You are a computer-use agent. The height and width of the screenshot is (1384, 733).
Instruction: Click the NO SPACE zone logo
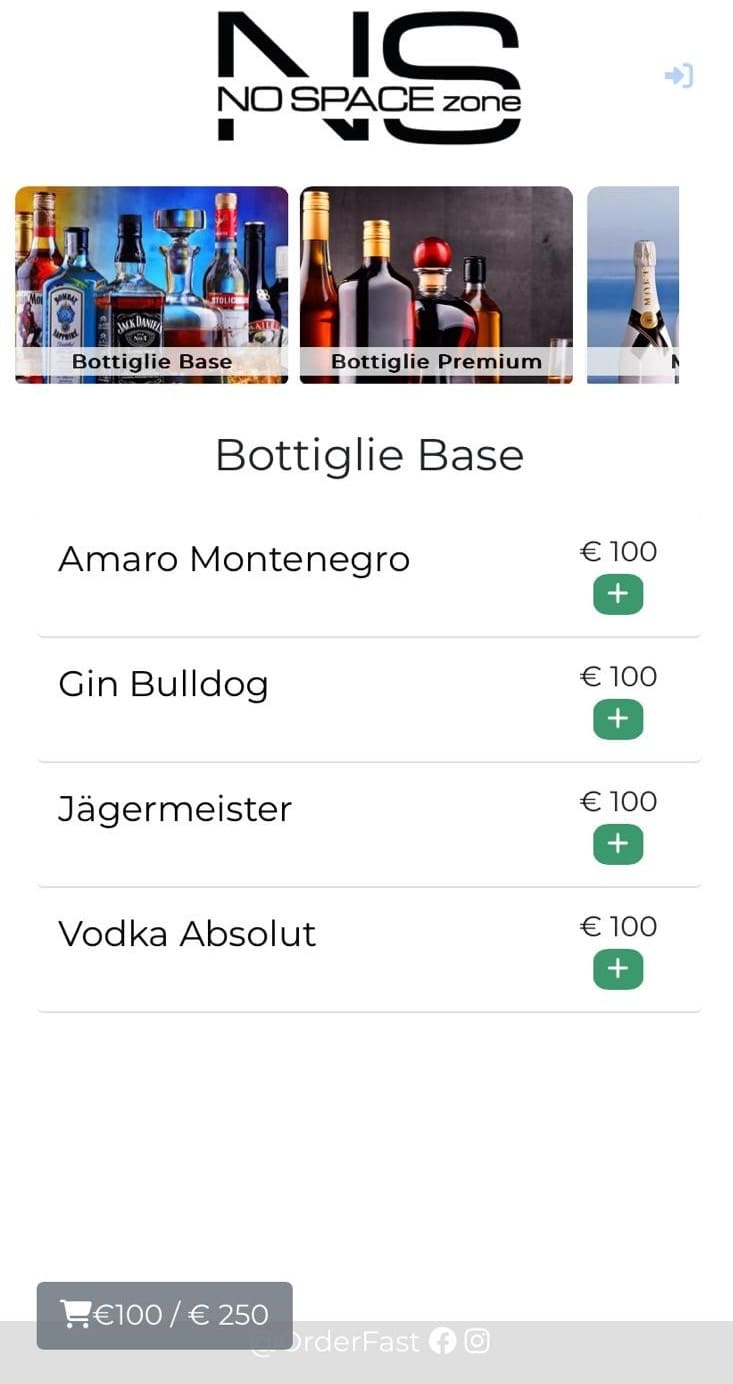369,76
